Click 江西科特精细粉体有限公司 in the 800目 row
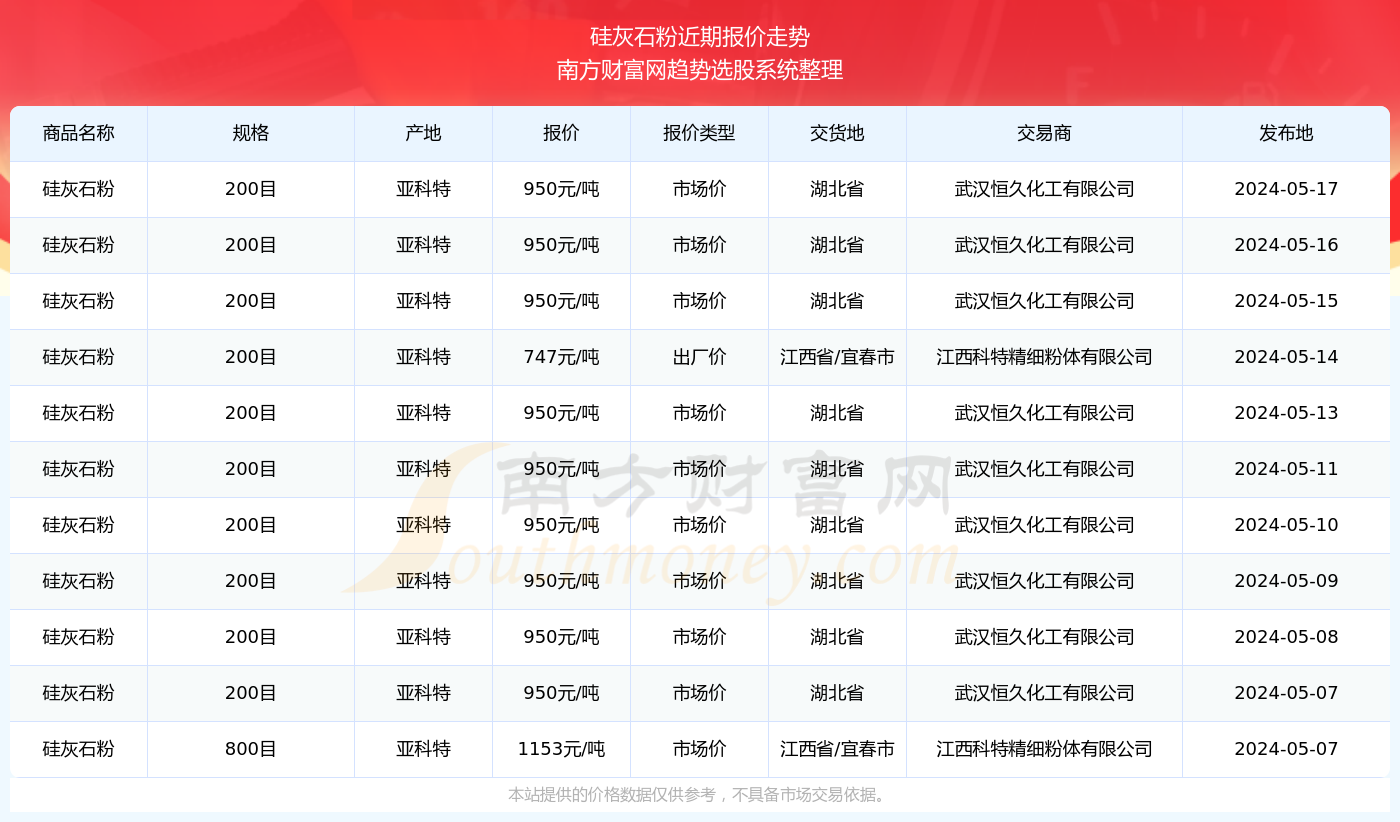The image size is (1400, 822). pyautogui.click(x=1044, y=749)
